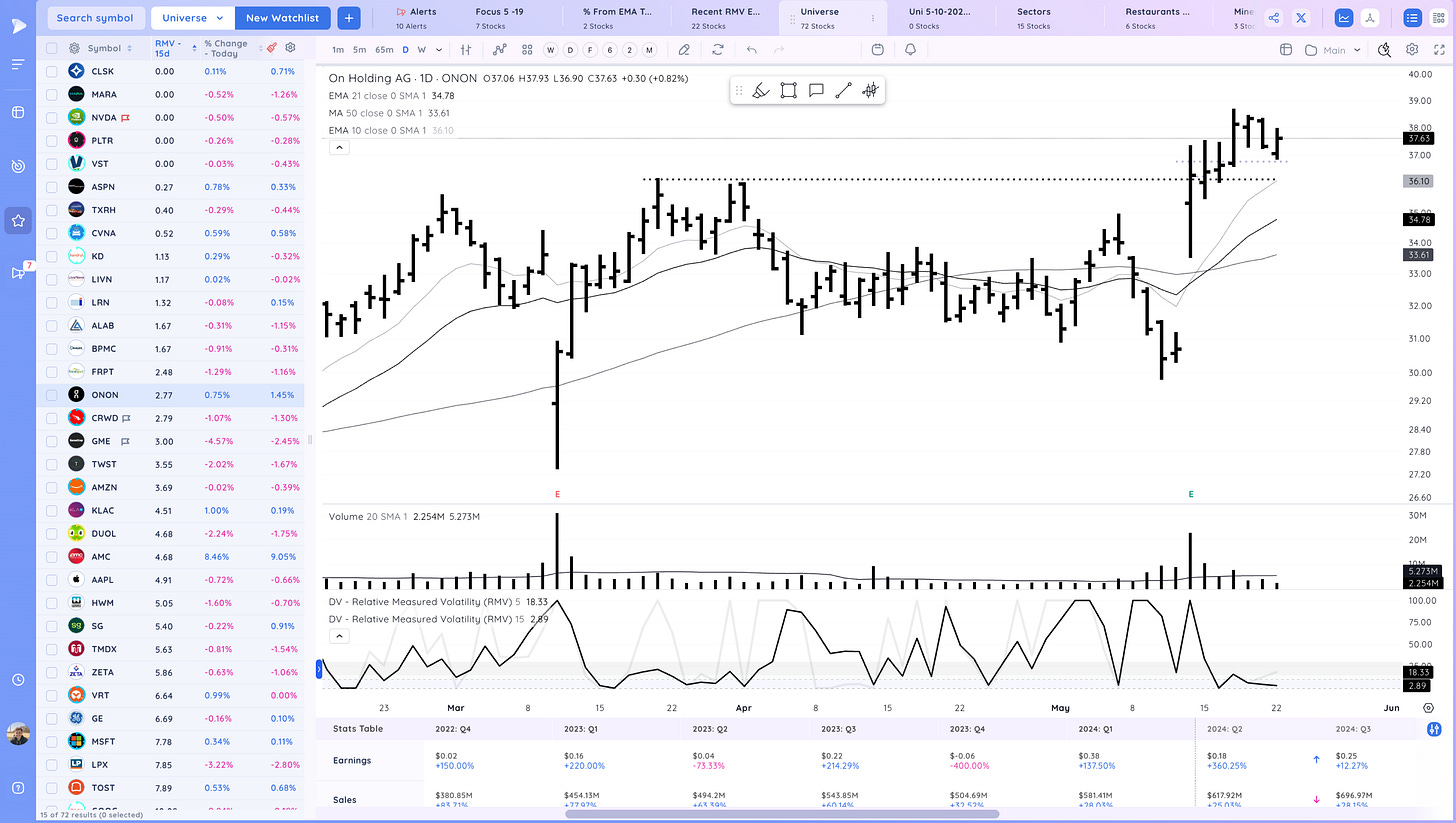The height and width of the screenshot is (823, 1456).
Task: Open Focus 5 -19 watchlist tab
Action: pos(497,17)
